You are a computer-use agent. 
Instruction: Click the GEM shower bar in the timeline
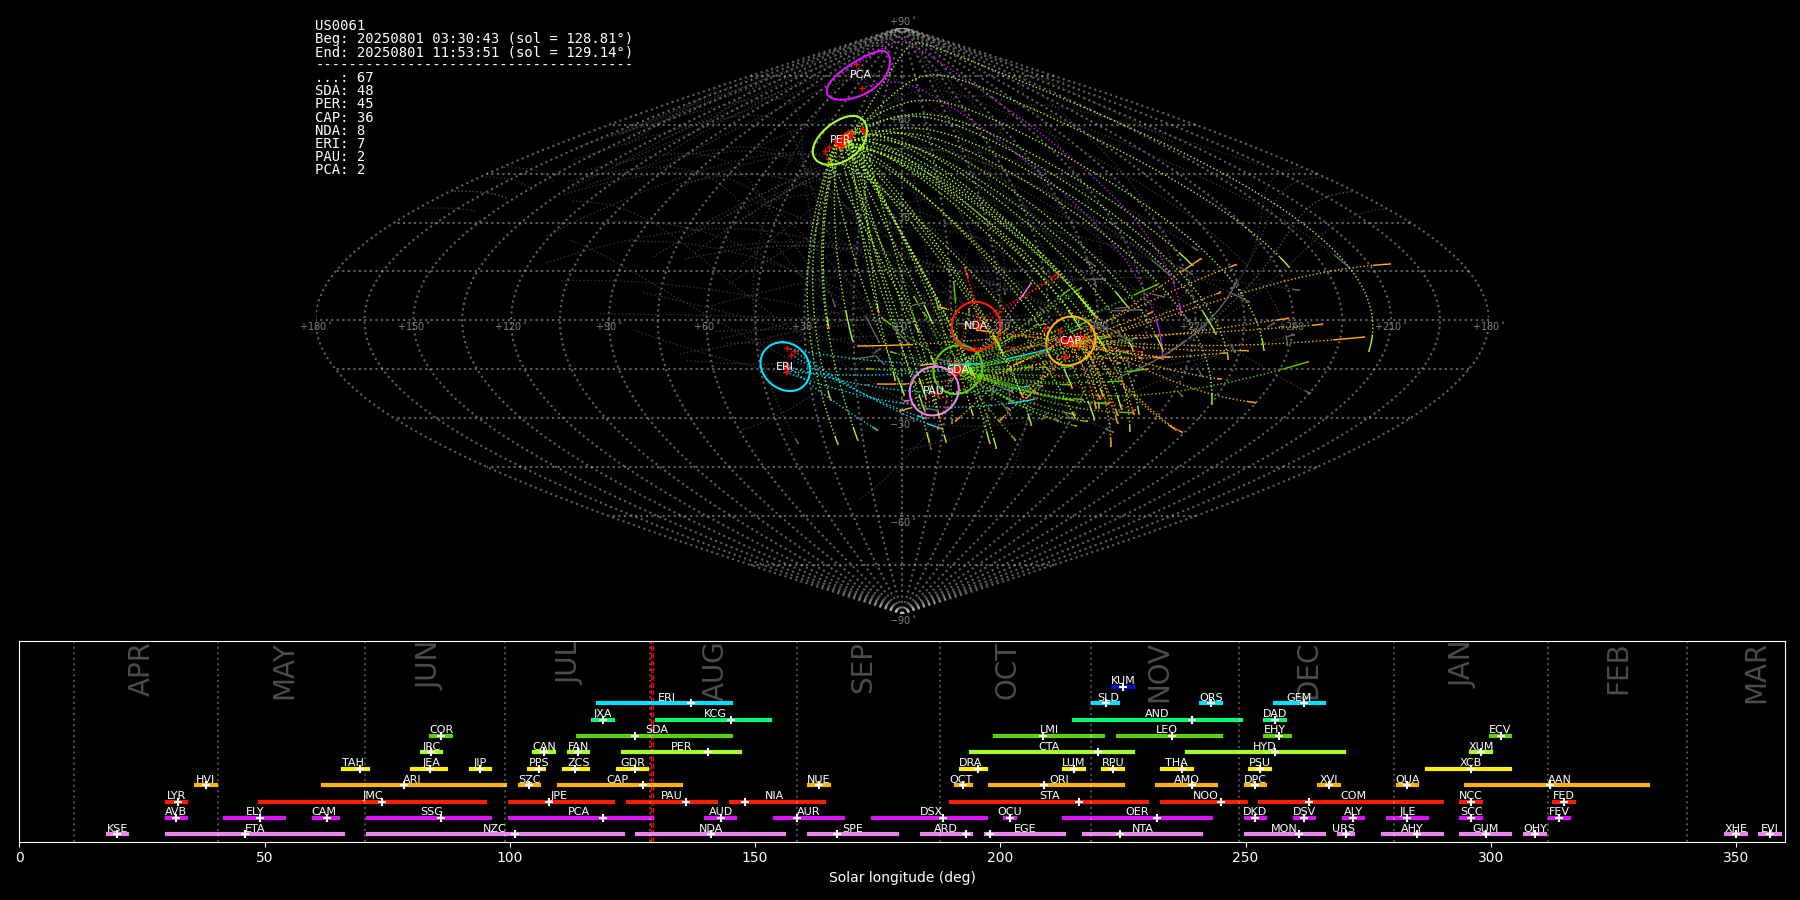tap(1299, 703)
